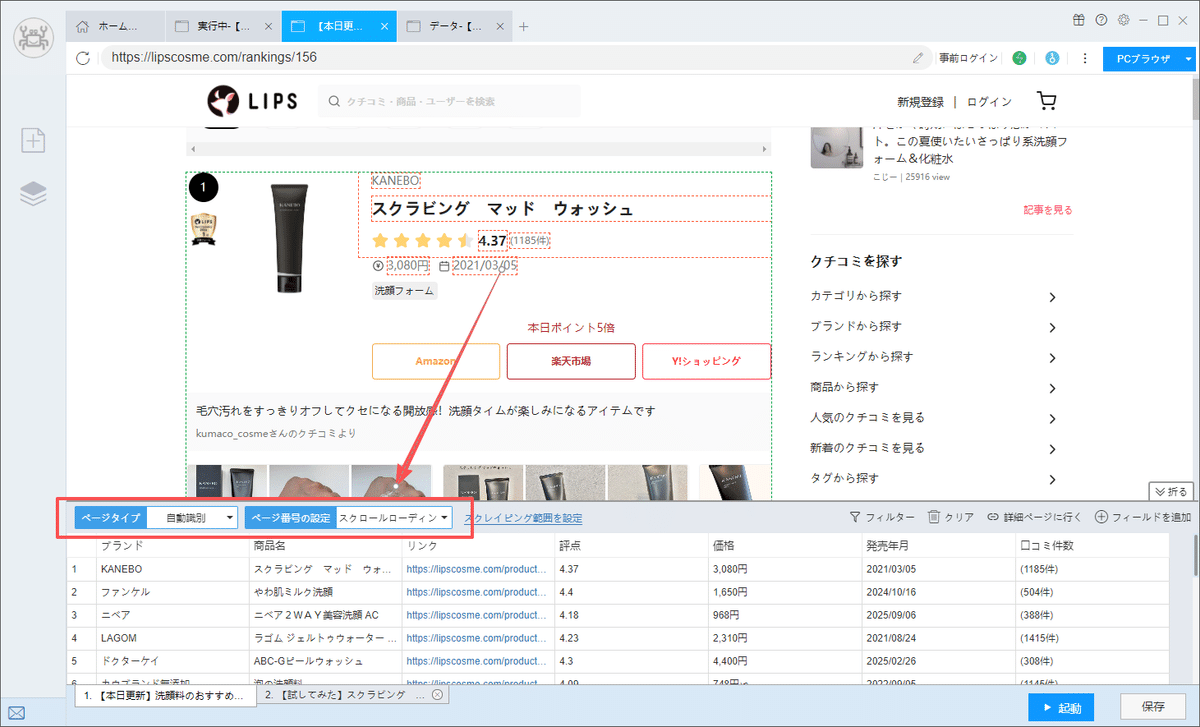
Task: Click the ブランド column header
Action: click(172, 546)
